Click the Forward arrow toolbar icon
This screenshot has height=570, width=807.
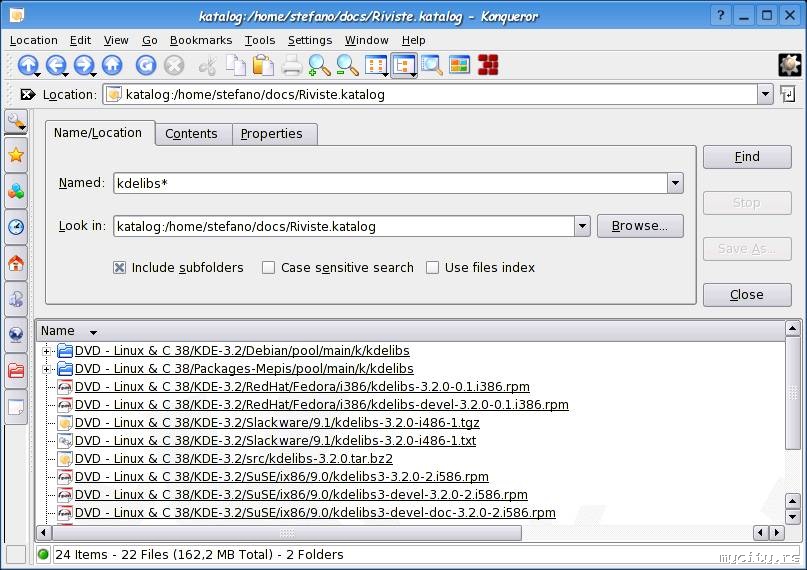point(84,65)
